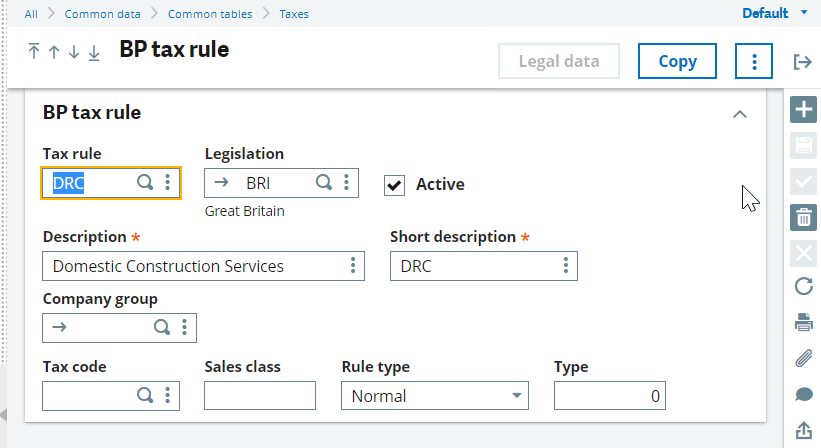This screenshot has height=448, width=821.
Task: Click the exit page icon
Action: (802, 62)
